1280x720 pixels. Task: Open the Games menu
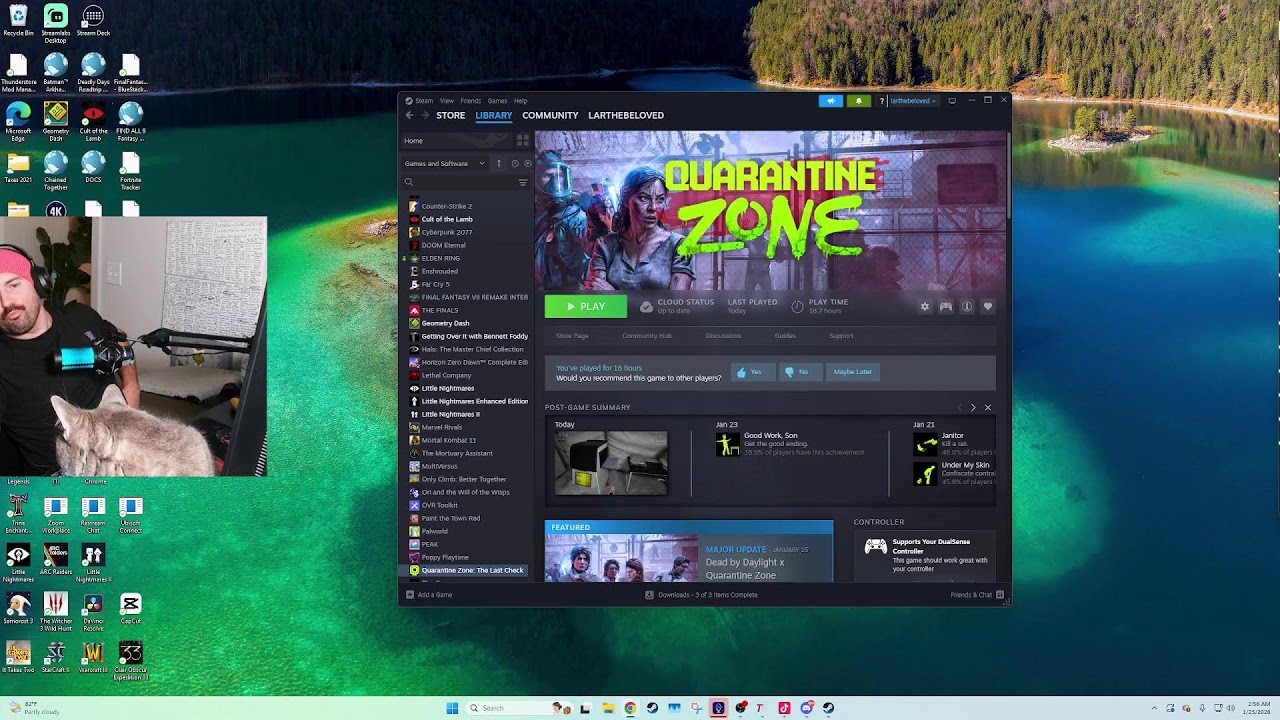pos(497,101)
